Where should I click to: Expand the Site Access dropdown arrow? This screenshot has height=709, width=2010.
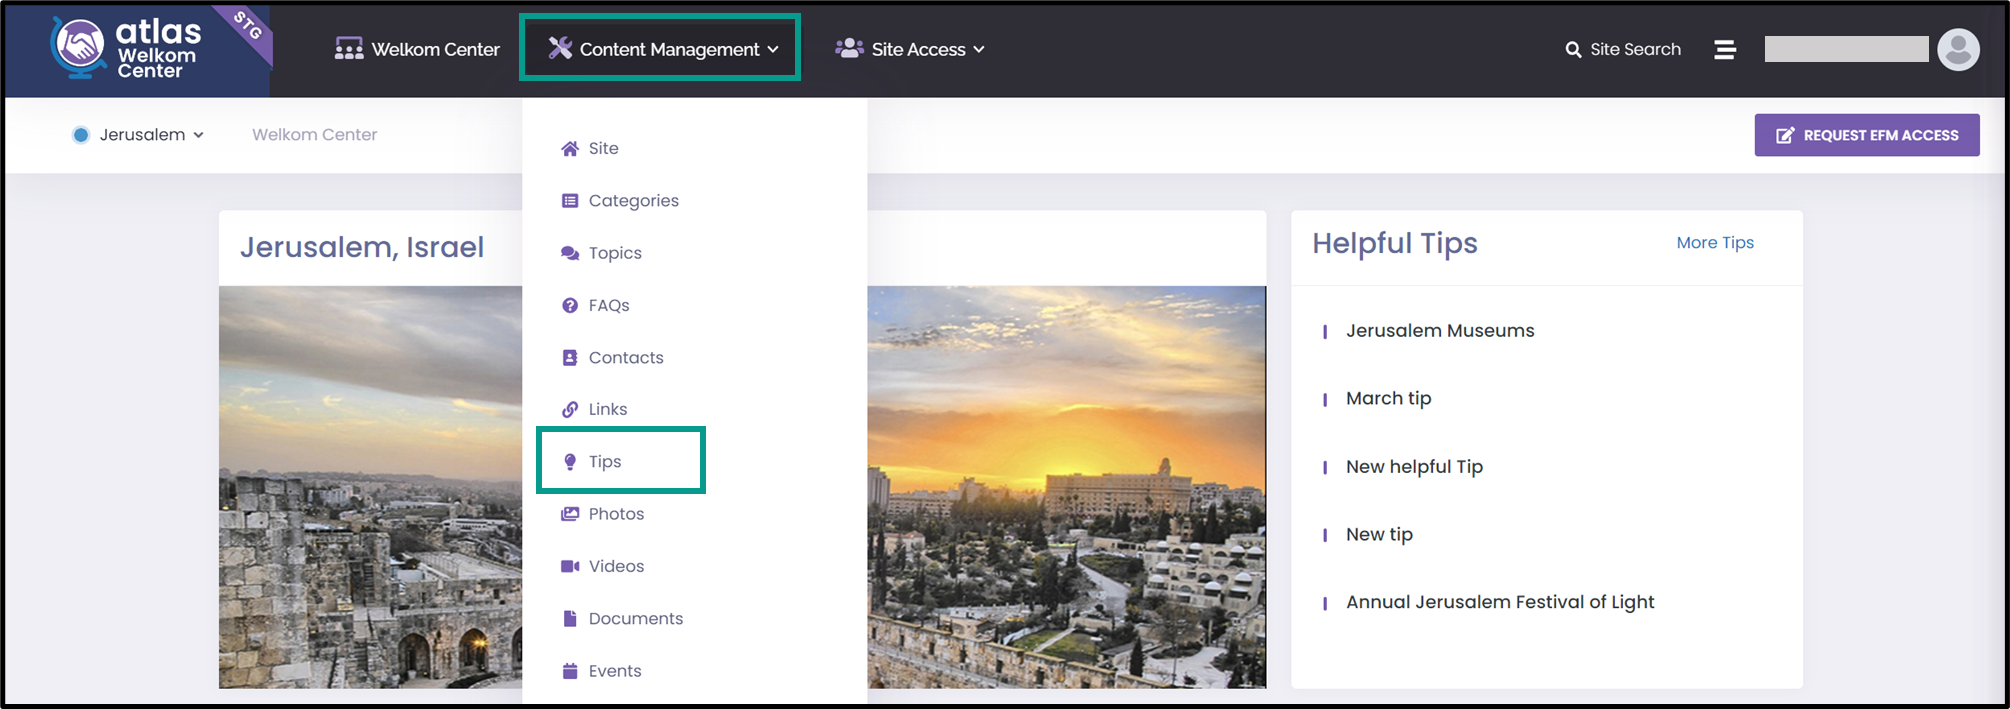tap(979, 49)
